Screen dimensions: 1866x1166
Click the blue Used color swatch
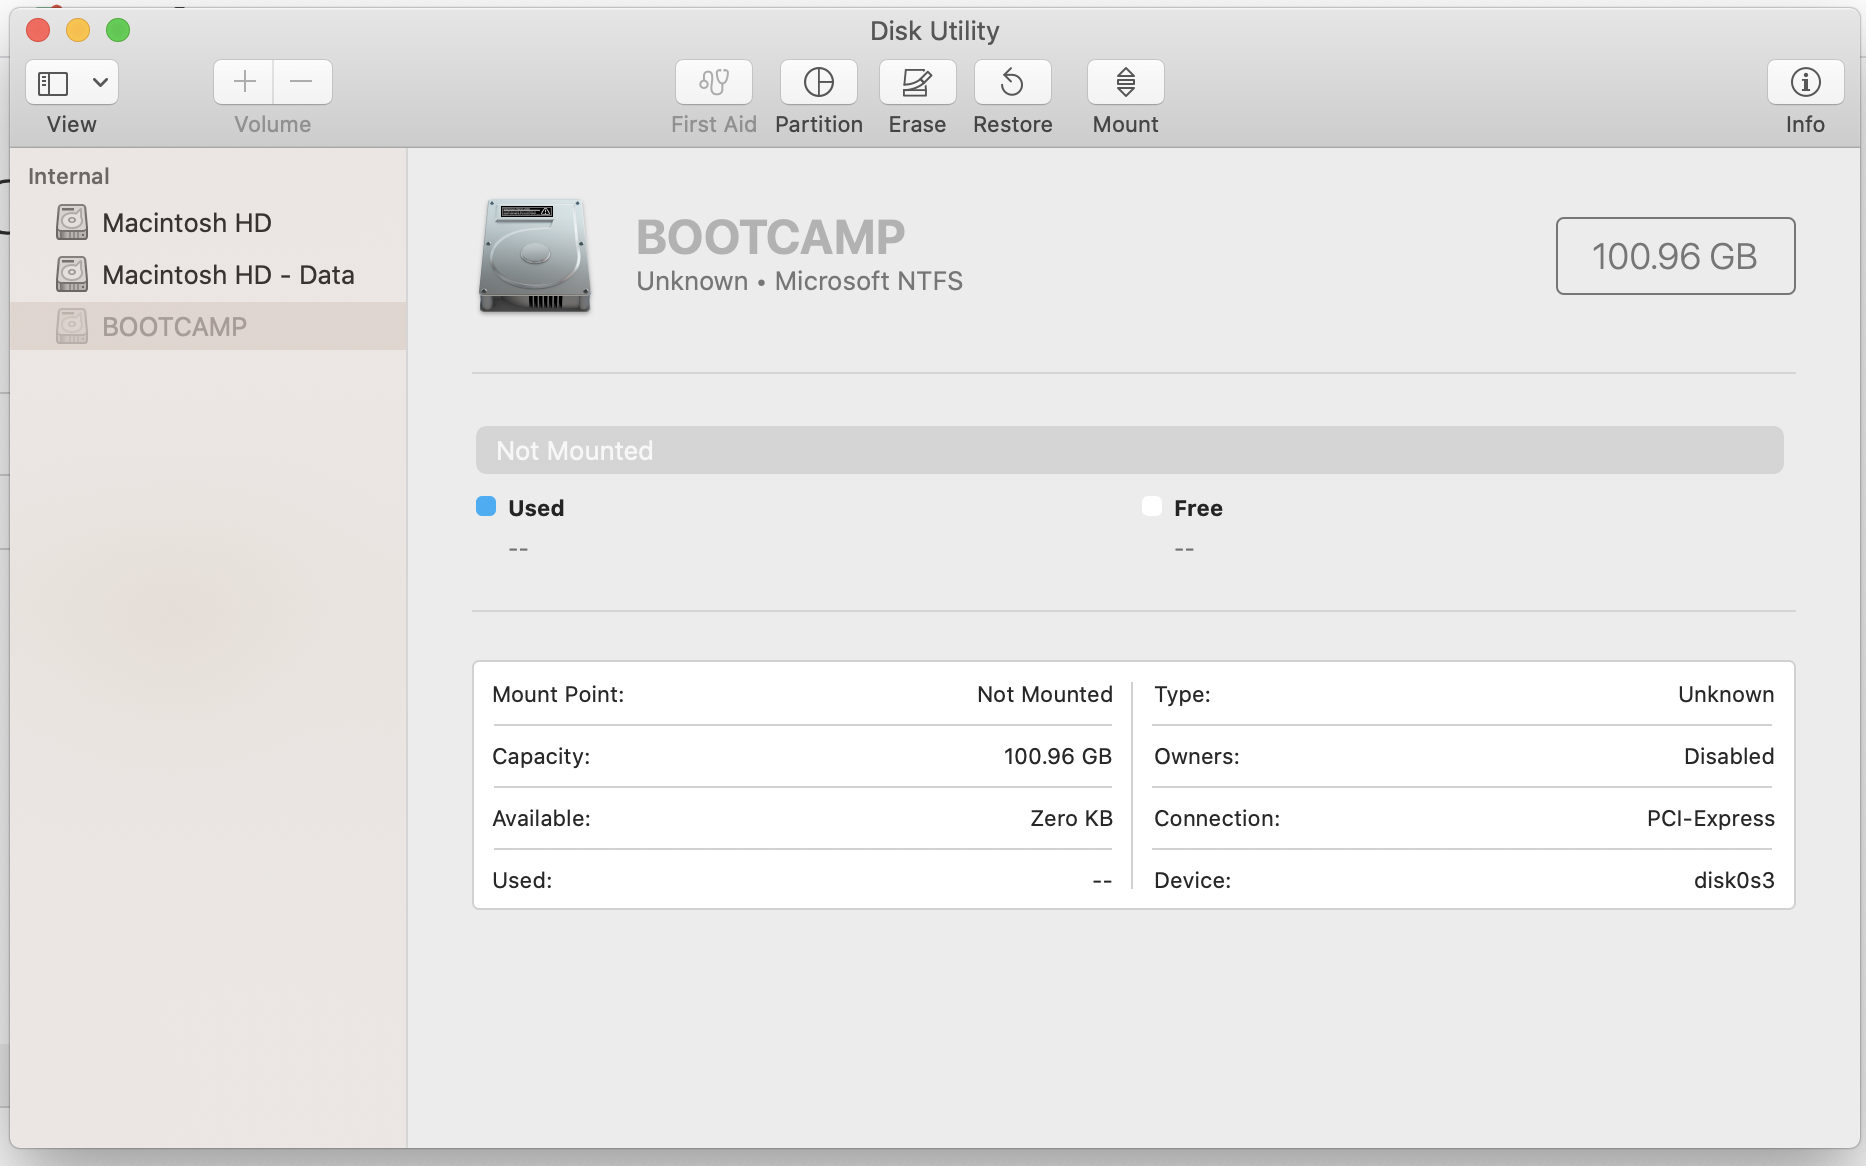(486, 506)
